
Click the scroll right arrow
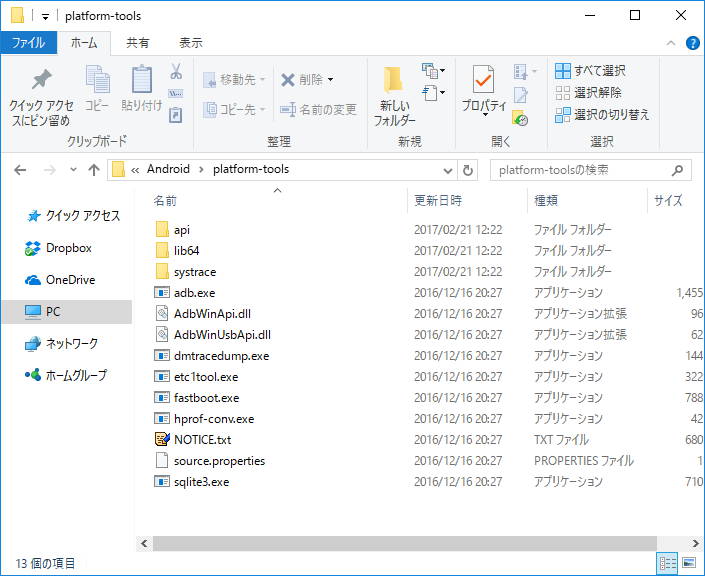(x=695, y=543)
